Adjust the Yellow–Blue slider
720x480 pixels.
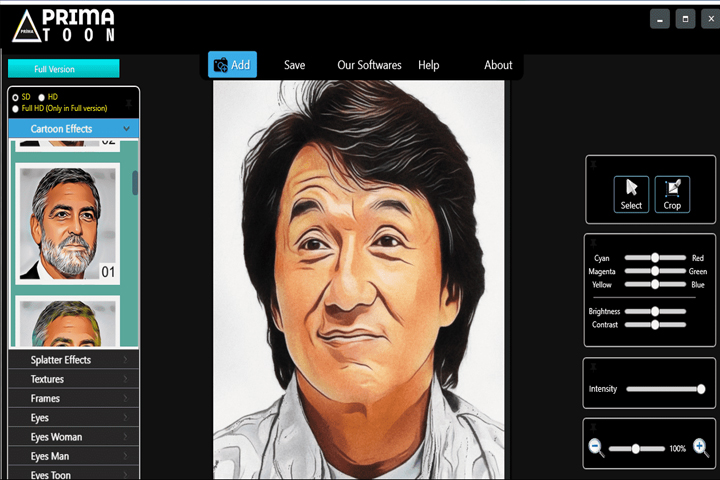point(655,284)
